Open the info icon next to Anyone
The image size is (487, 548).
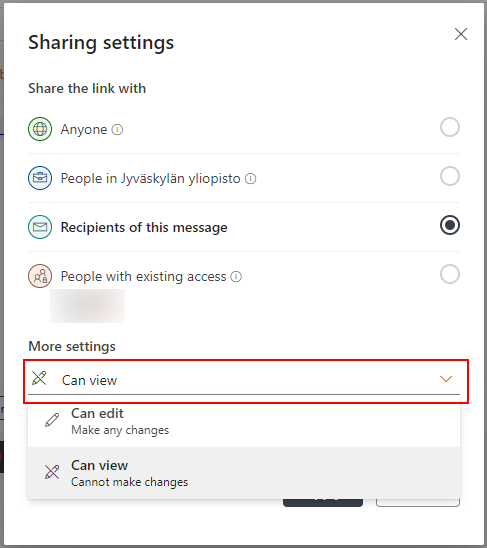(x=117, y=130)
